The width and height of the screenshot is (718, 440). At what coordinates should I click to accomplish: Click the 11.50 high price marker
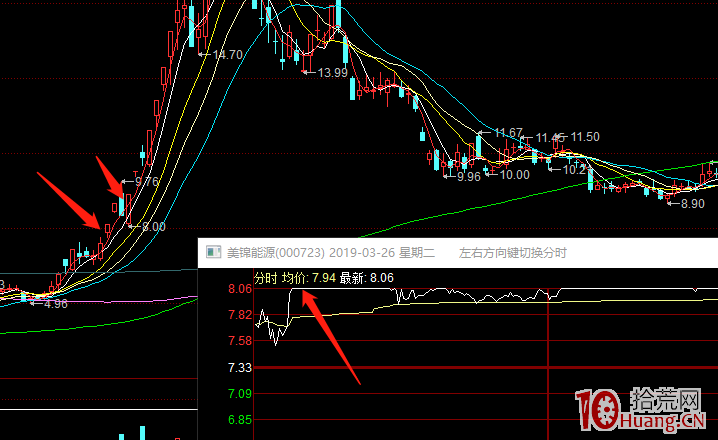[x=585, y=137]
